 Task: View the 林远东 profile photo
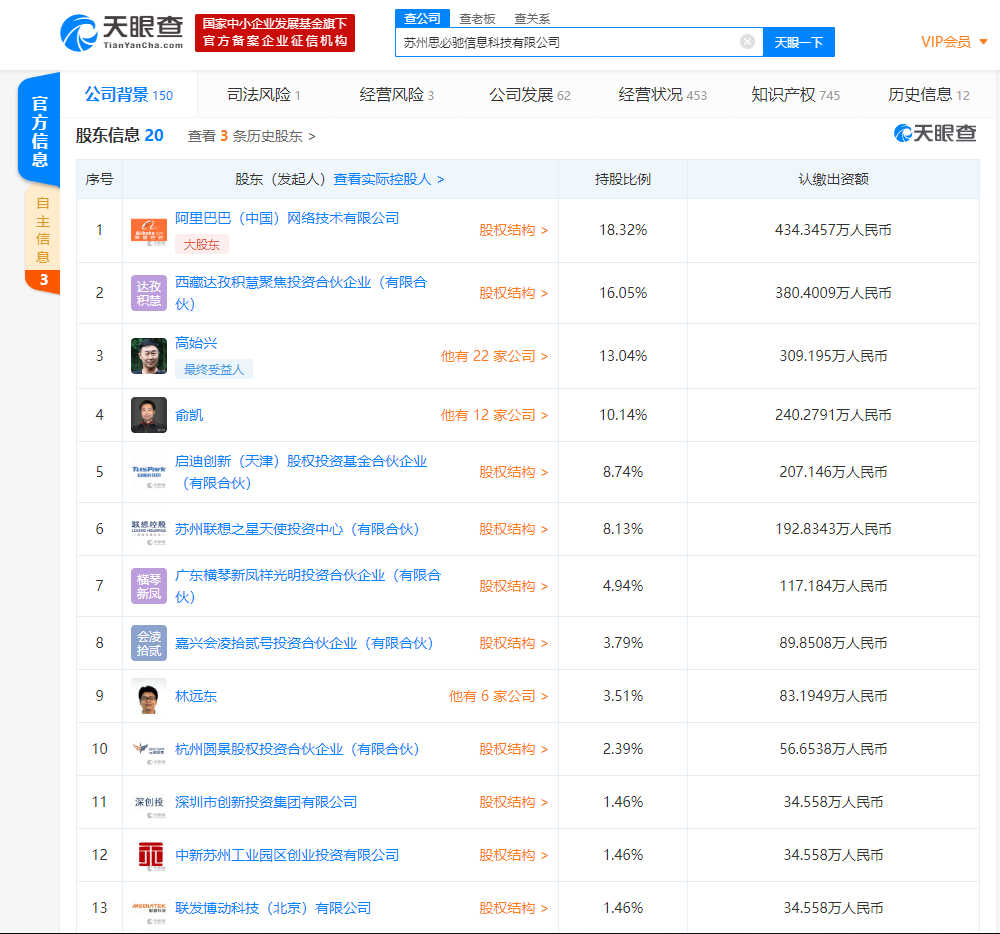click(149, 696)
